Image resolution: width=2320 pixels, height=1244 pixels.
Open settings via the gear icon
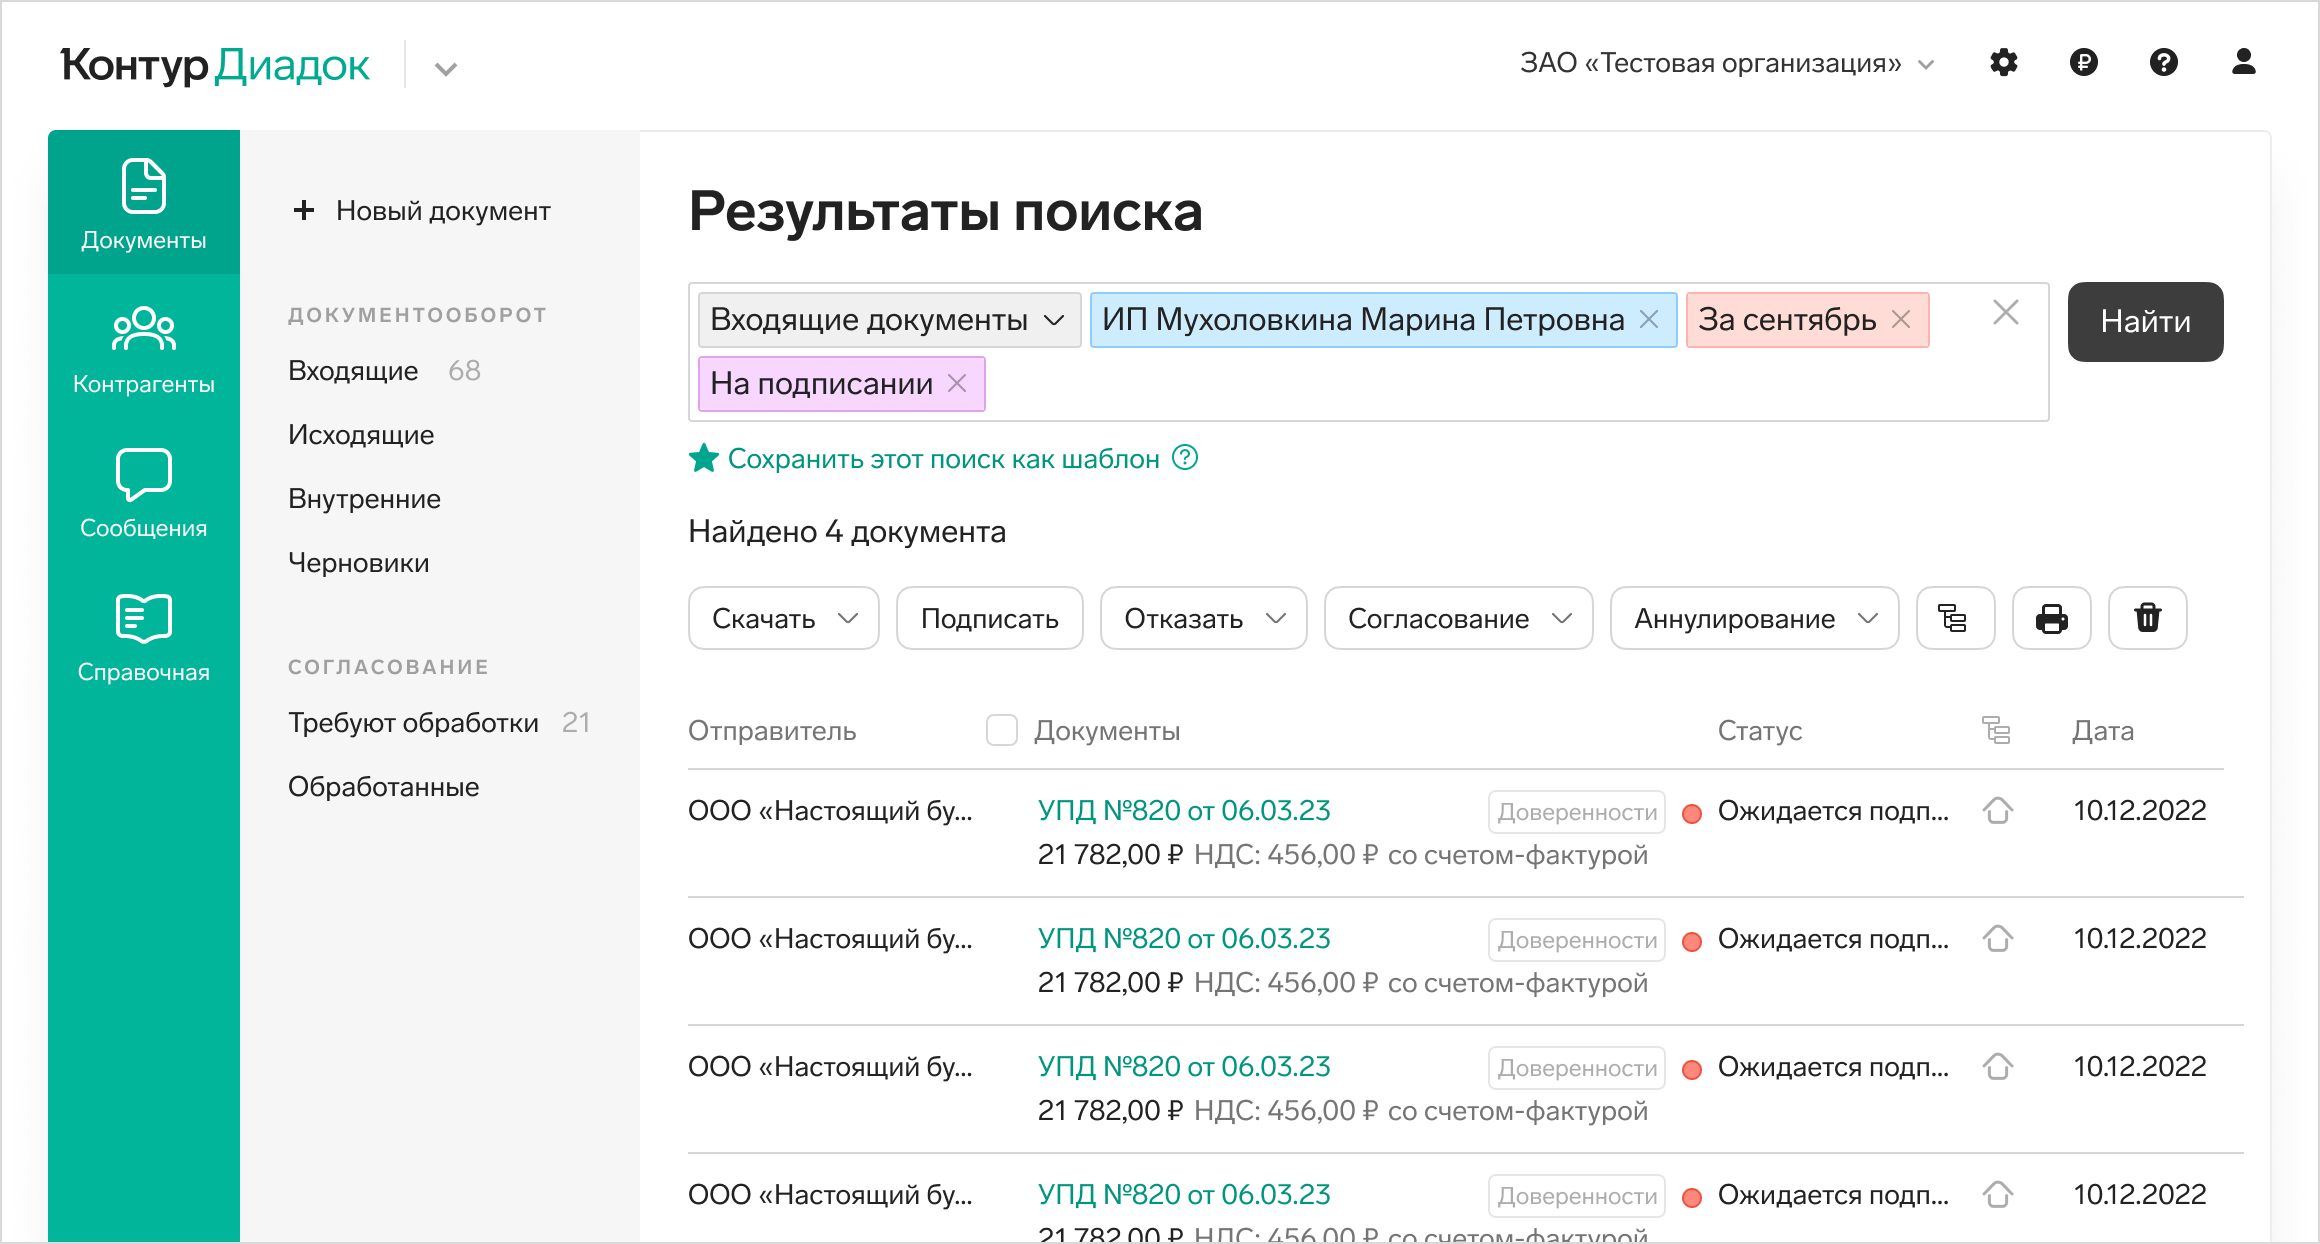tap(2004, 63)
